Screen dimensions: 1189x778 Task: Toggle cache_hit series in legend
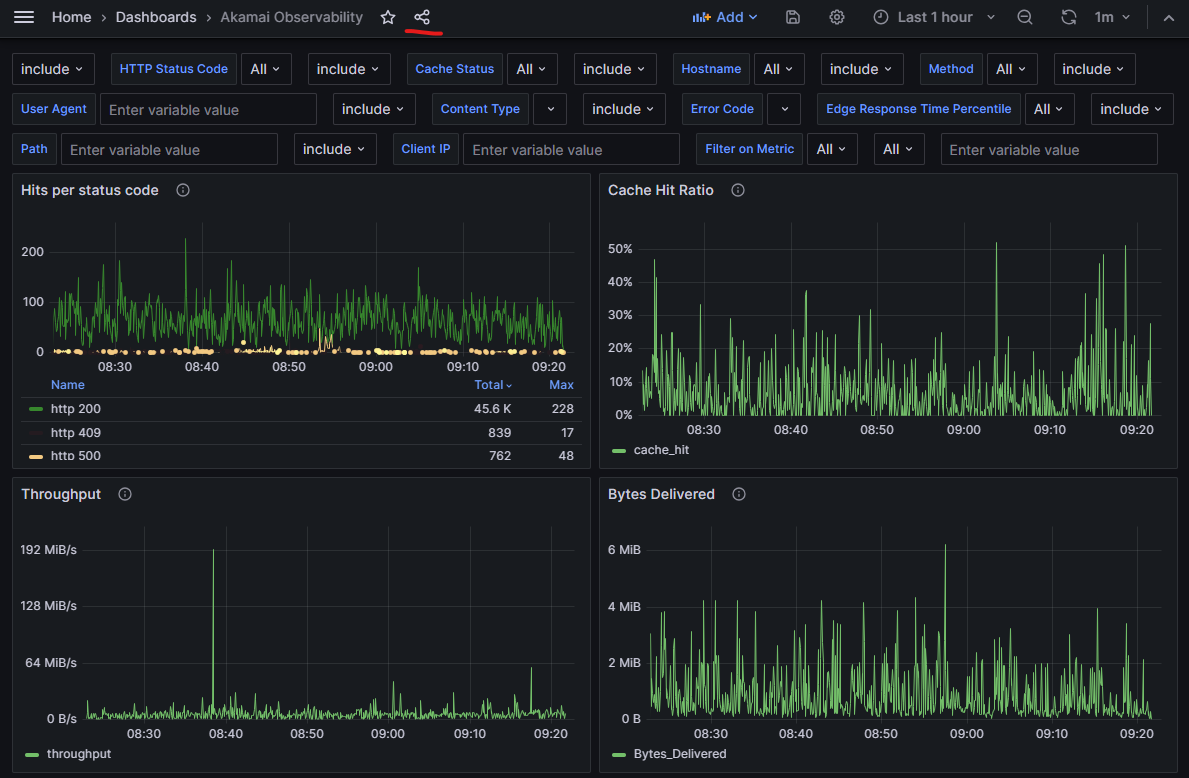pyautogui.click(x=661, y=450)
